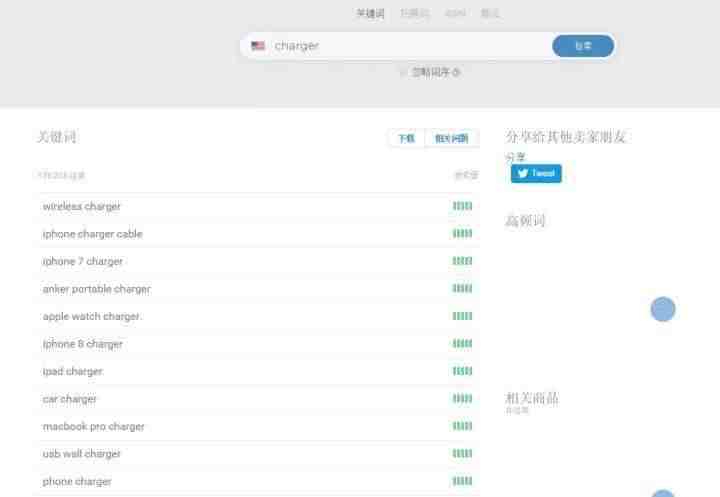Click the help icon beside word order option
Viewport: 720px width, 497px height.
pos(457,72)
